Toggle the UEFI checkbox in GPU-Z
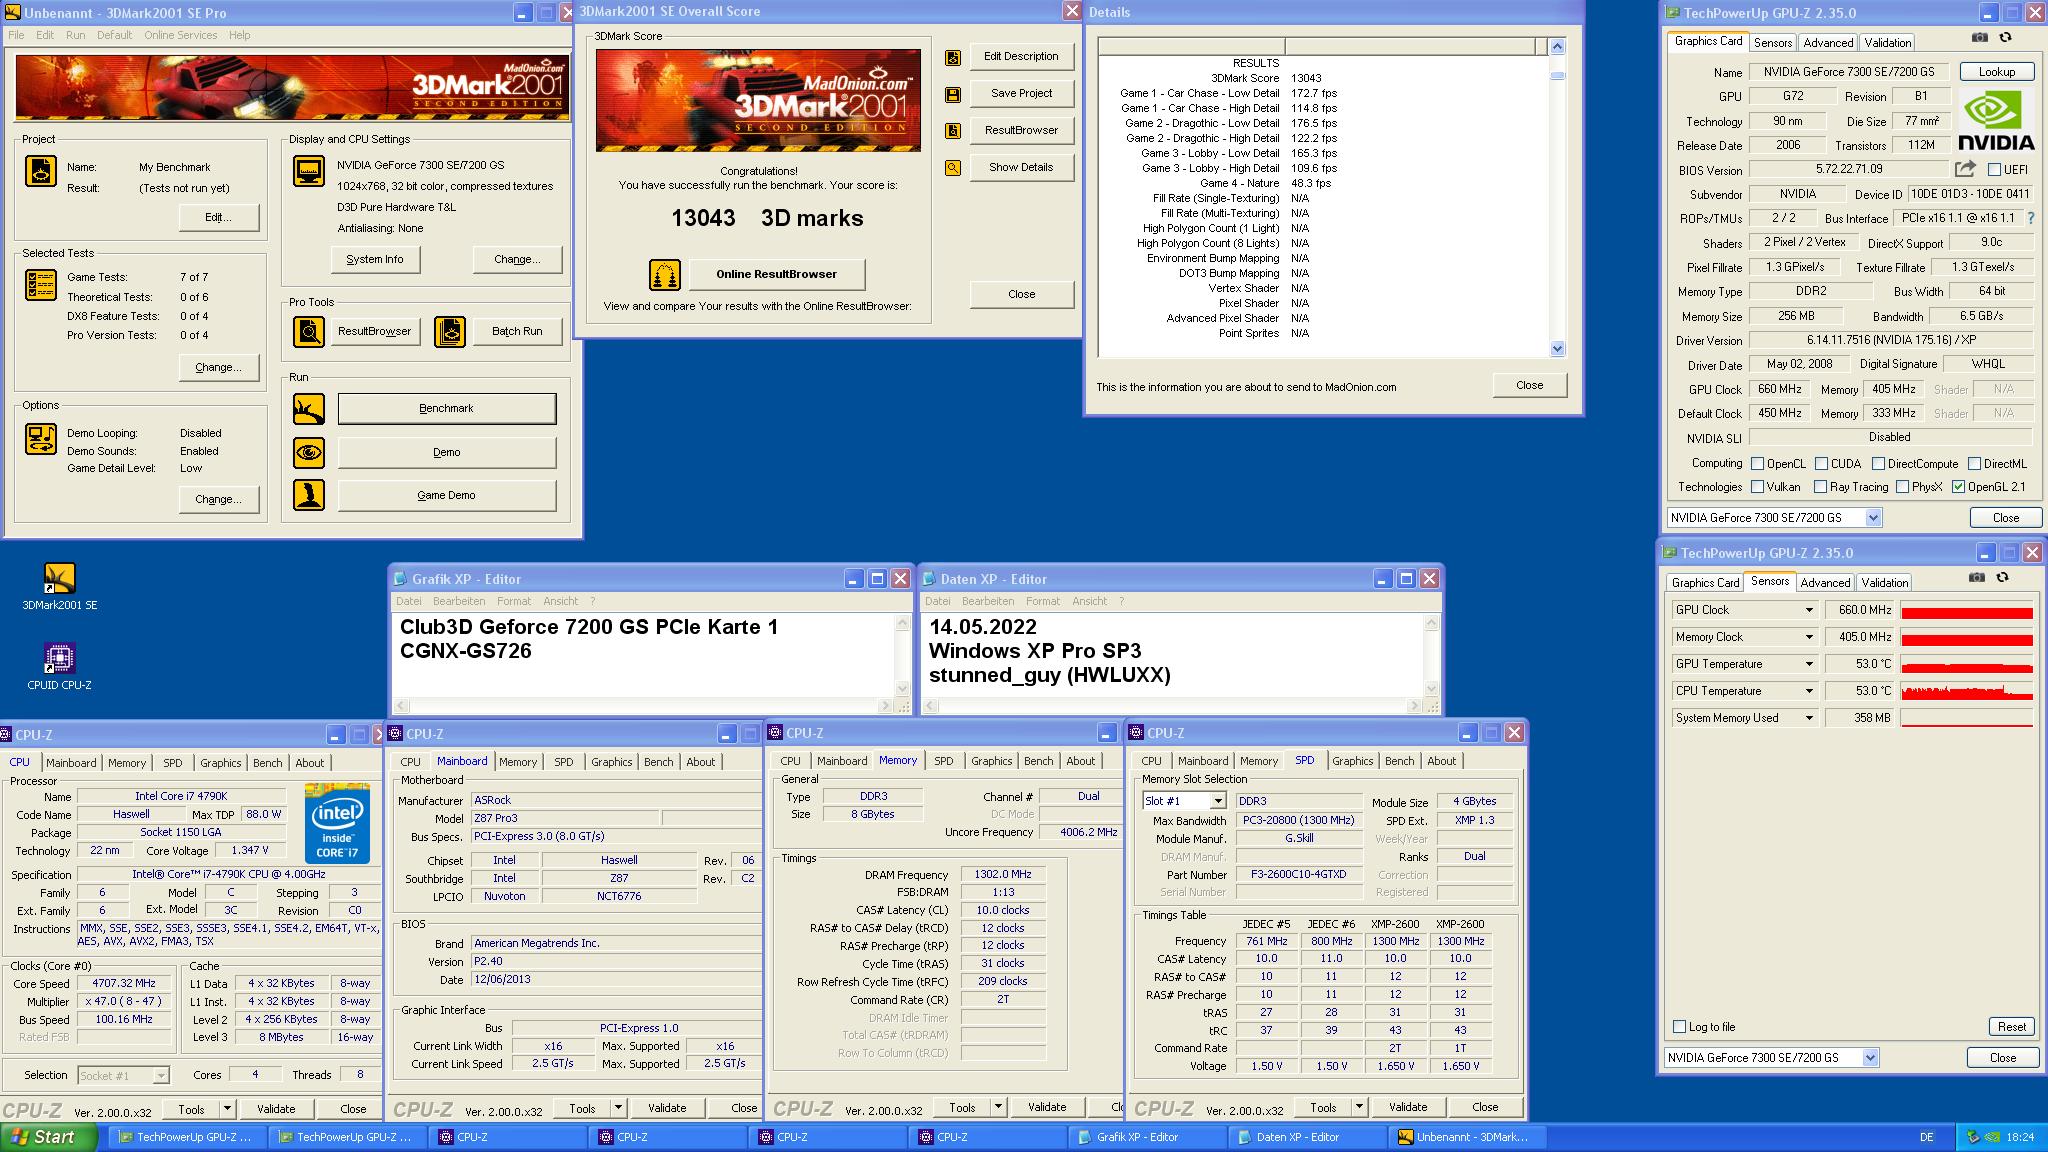The image size is (2048, 1152). click(1994, 170)
